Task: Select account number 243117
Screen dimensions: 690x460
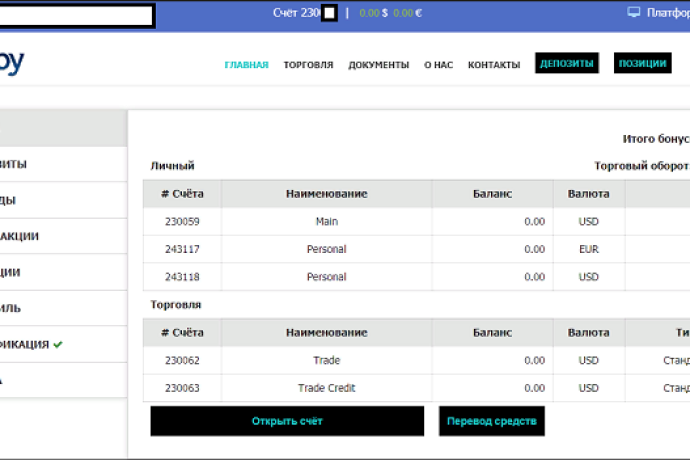Action: [x=182, y=249]
